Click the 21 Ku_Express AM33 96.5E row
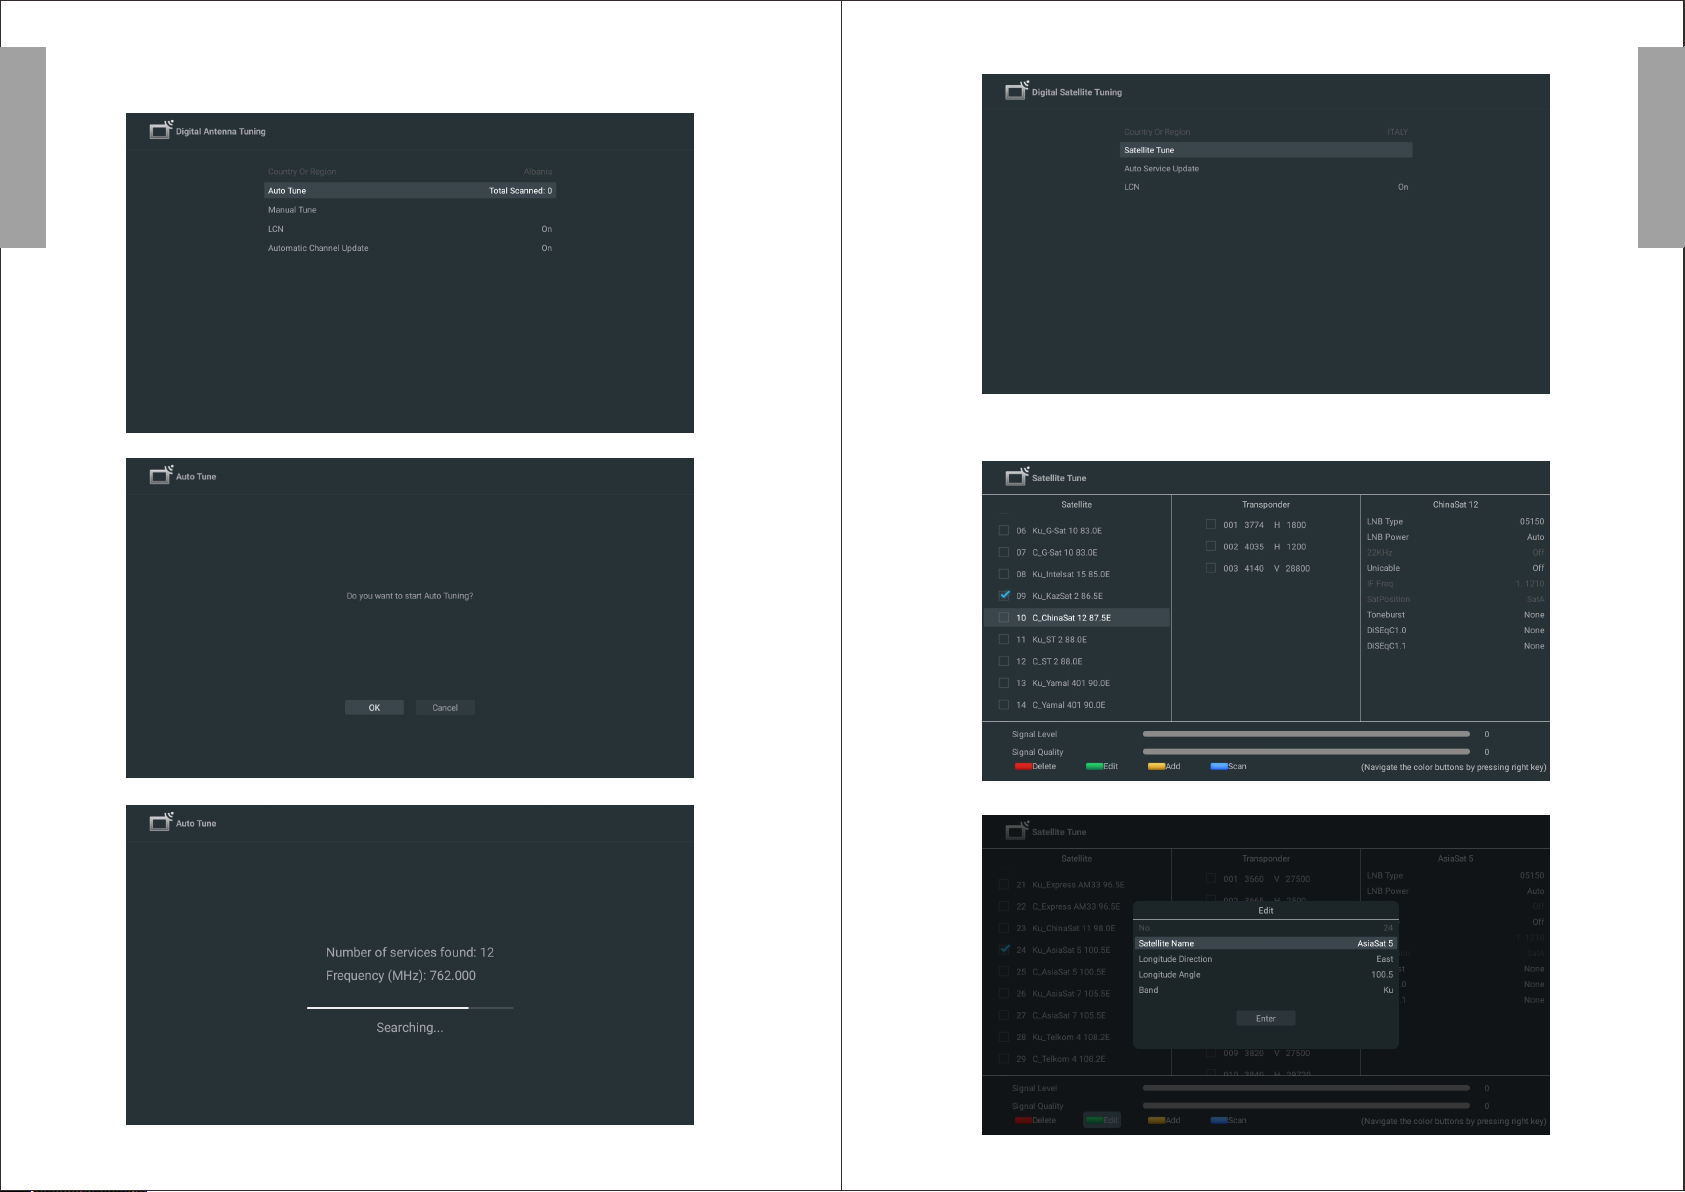The height and width of the screenshot is (1192, 1685). [1076, 885]
